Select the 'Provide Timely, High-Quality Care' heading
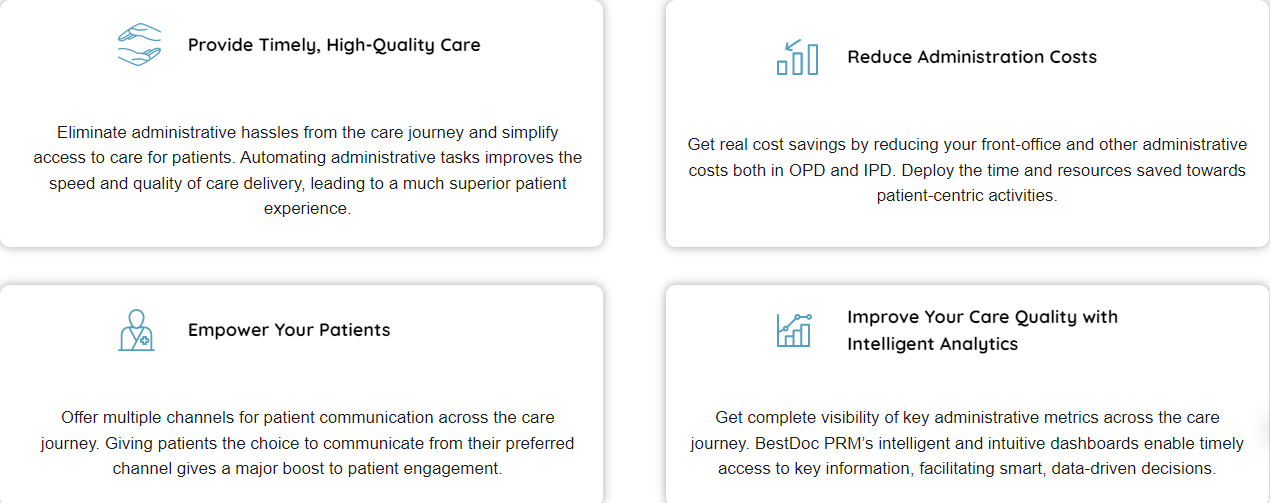The height and width of the screenshot is (503, 1270). click(334, 45)
